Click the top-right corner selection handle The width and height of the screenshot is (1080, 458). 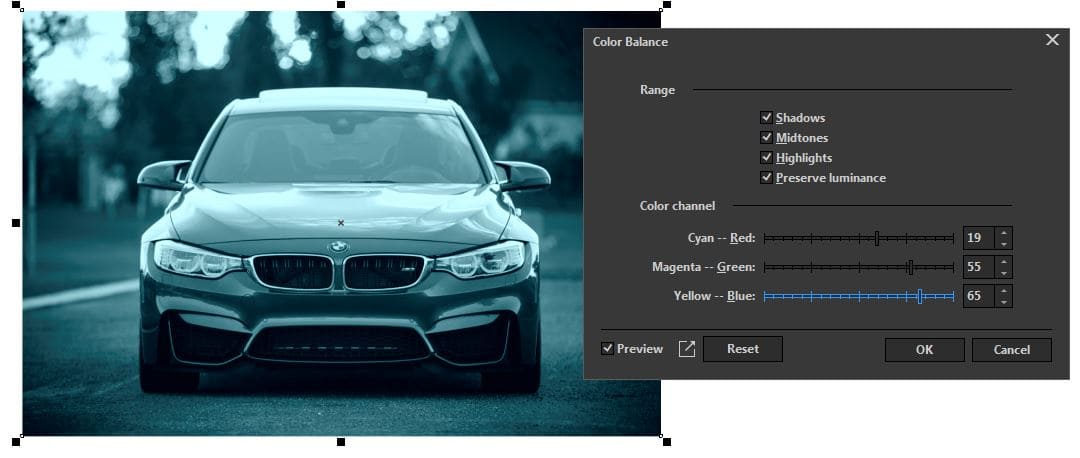click(x=666, y=5)
